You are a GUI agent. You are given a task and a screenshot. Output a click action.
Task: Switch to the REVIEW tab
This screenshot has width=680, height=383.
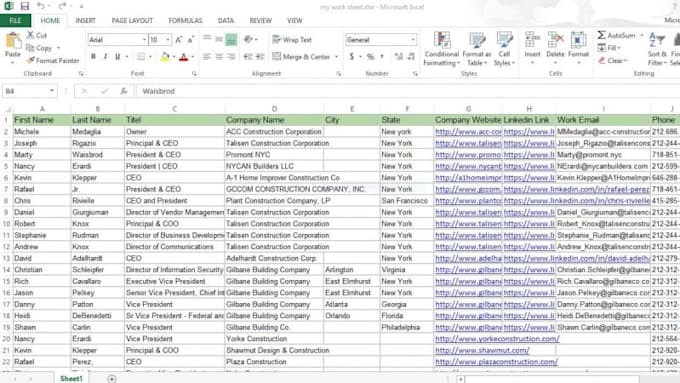[261, 20]
